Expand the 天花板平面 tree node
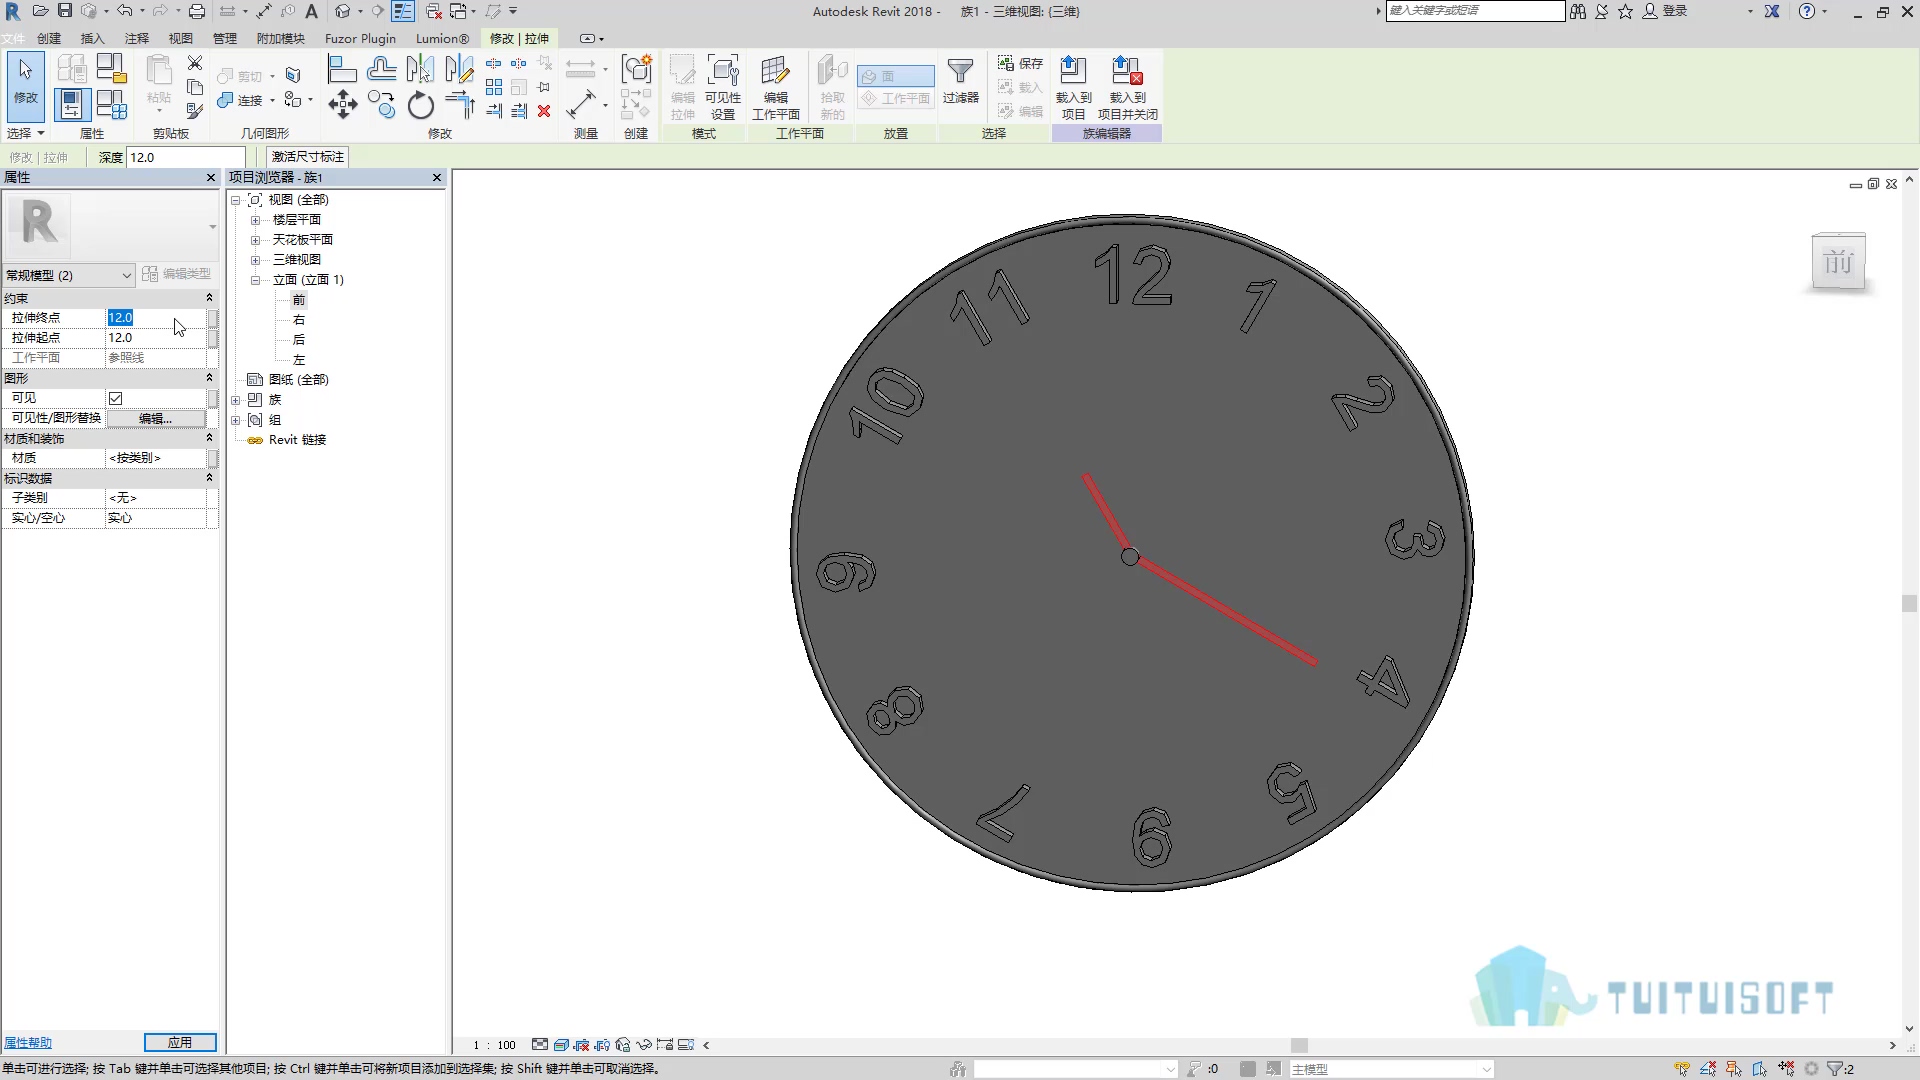Screen dimensions: 1920x1080 point(255,240)
